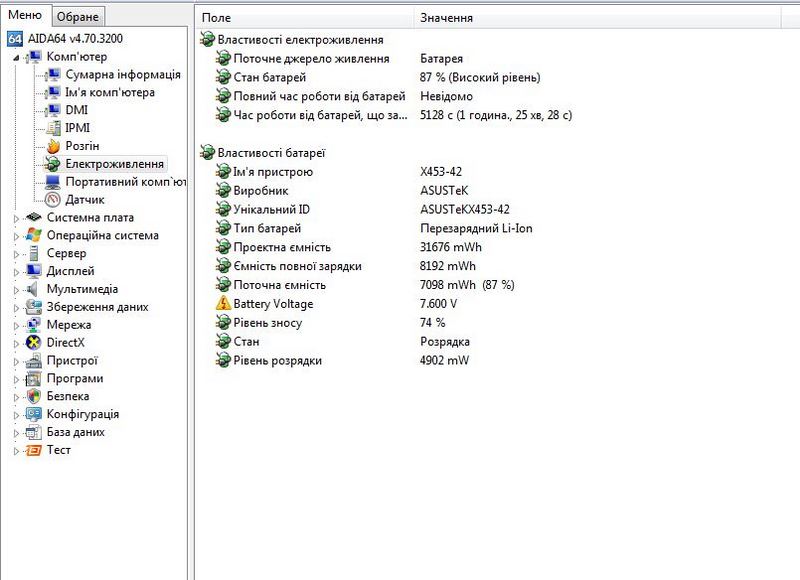Select Сумарна інформація in the tree
Image resolution: width=800 pixels, height=580 pixels.
[x=122, y=75]
